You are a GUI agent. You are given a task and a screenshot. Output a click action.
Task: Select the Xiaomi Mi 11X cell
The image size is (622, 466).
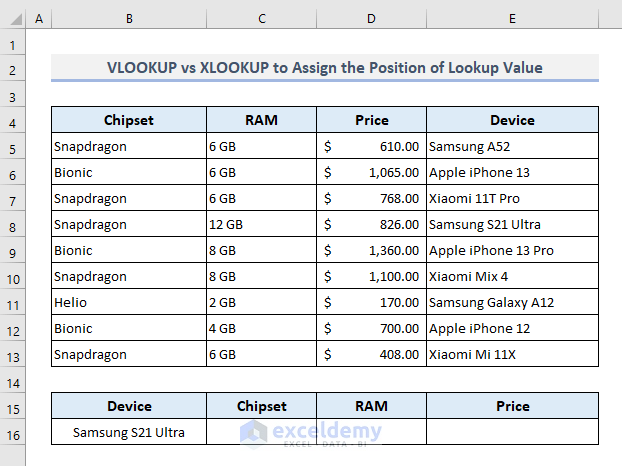tap(513, 354)
